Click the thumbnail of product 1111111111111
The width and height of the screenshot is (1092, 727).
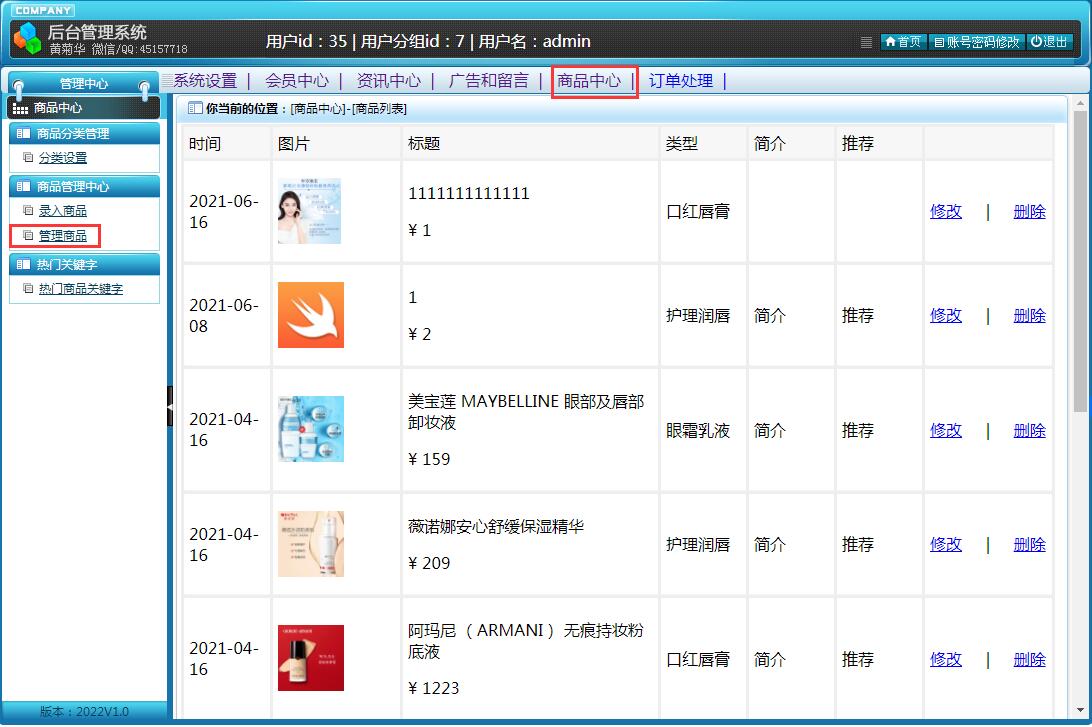309,211
